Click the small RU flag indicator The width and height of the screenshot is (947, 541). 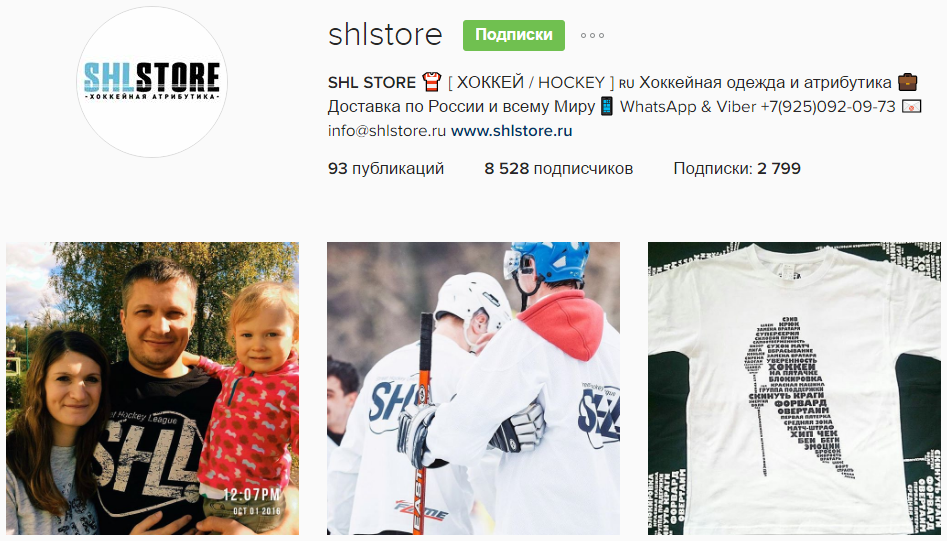coord(626,84)
